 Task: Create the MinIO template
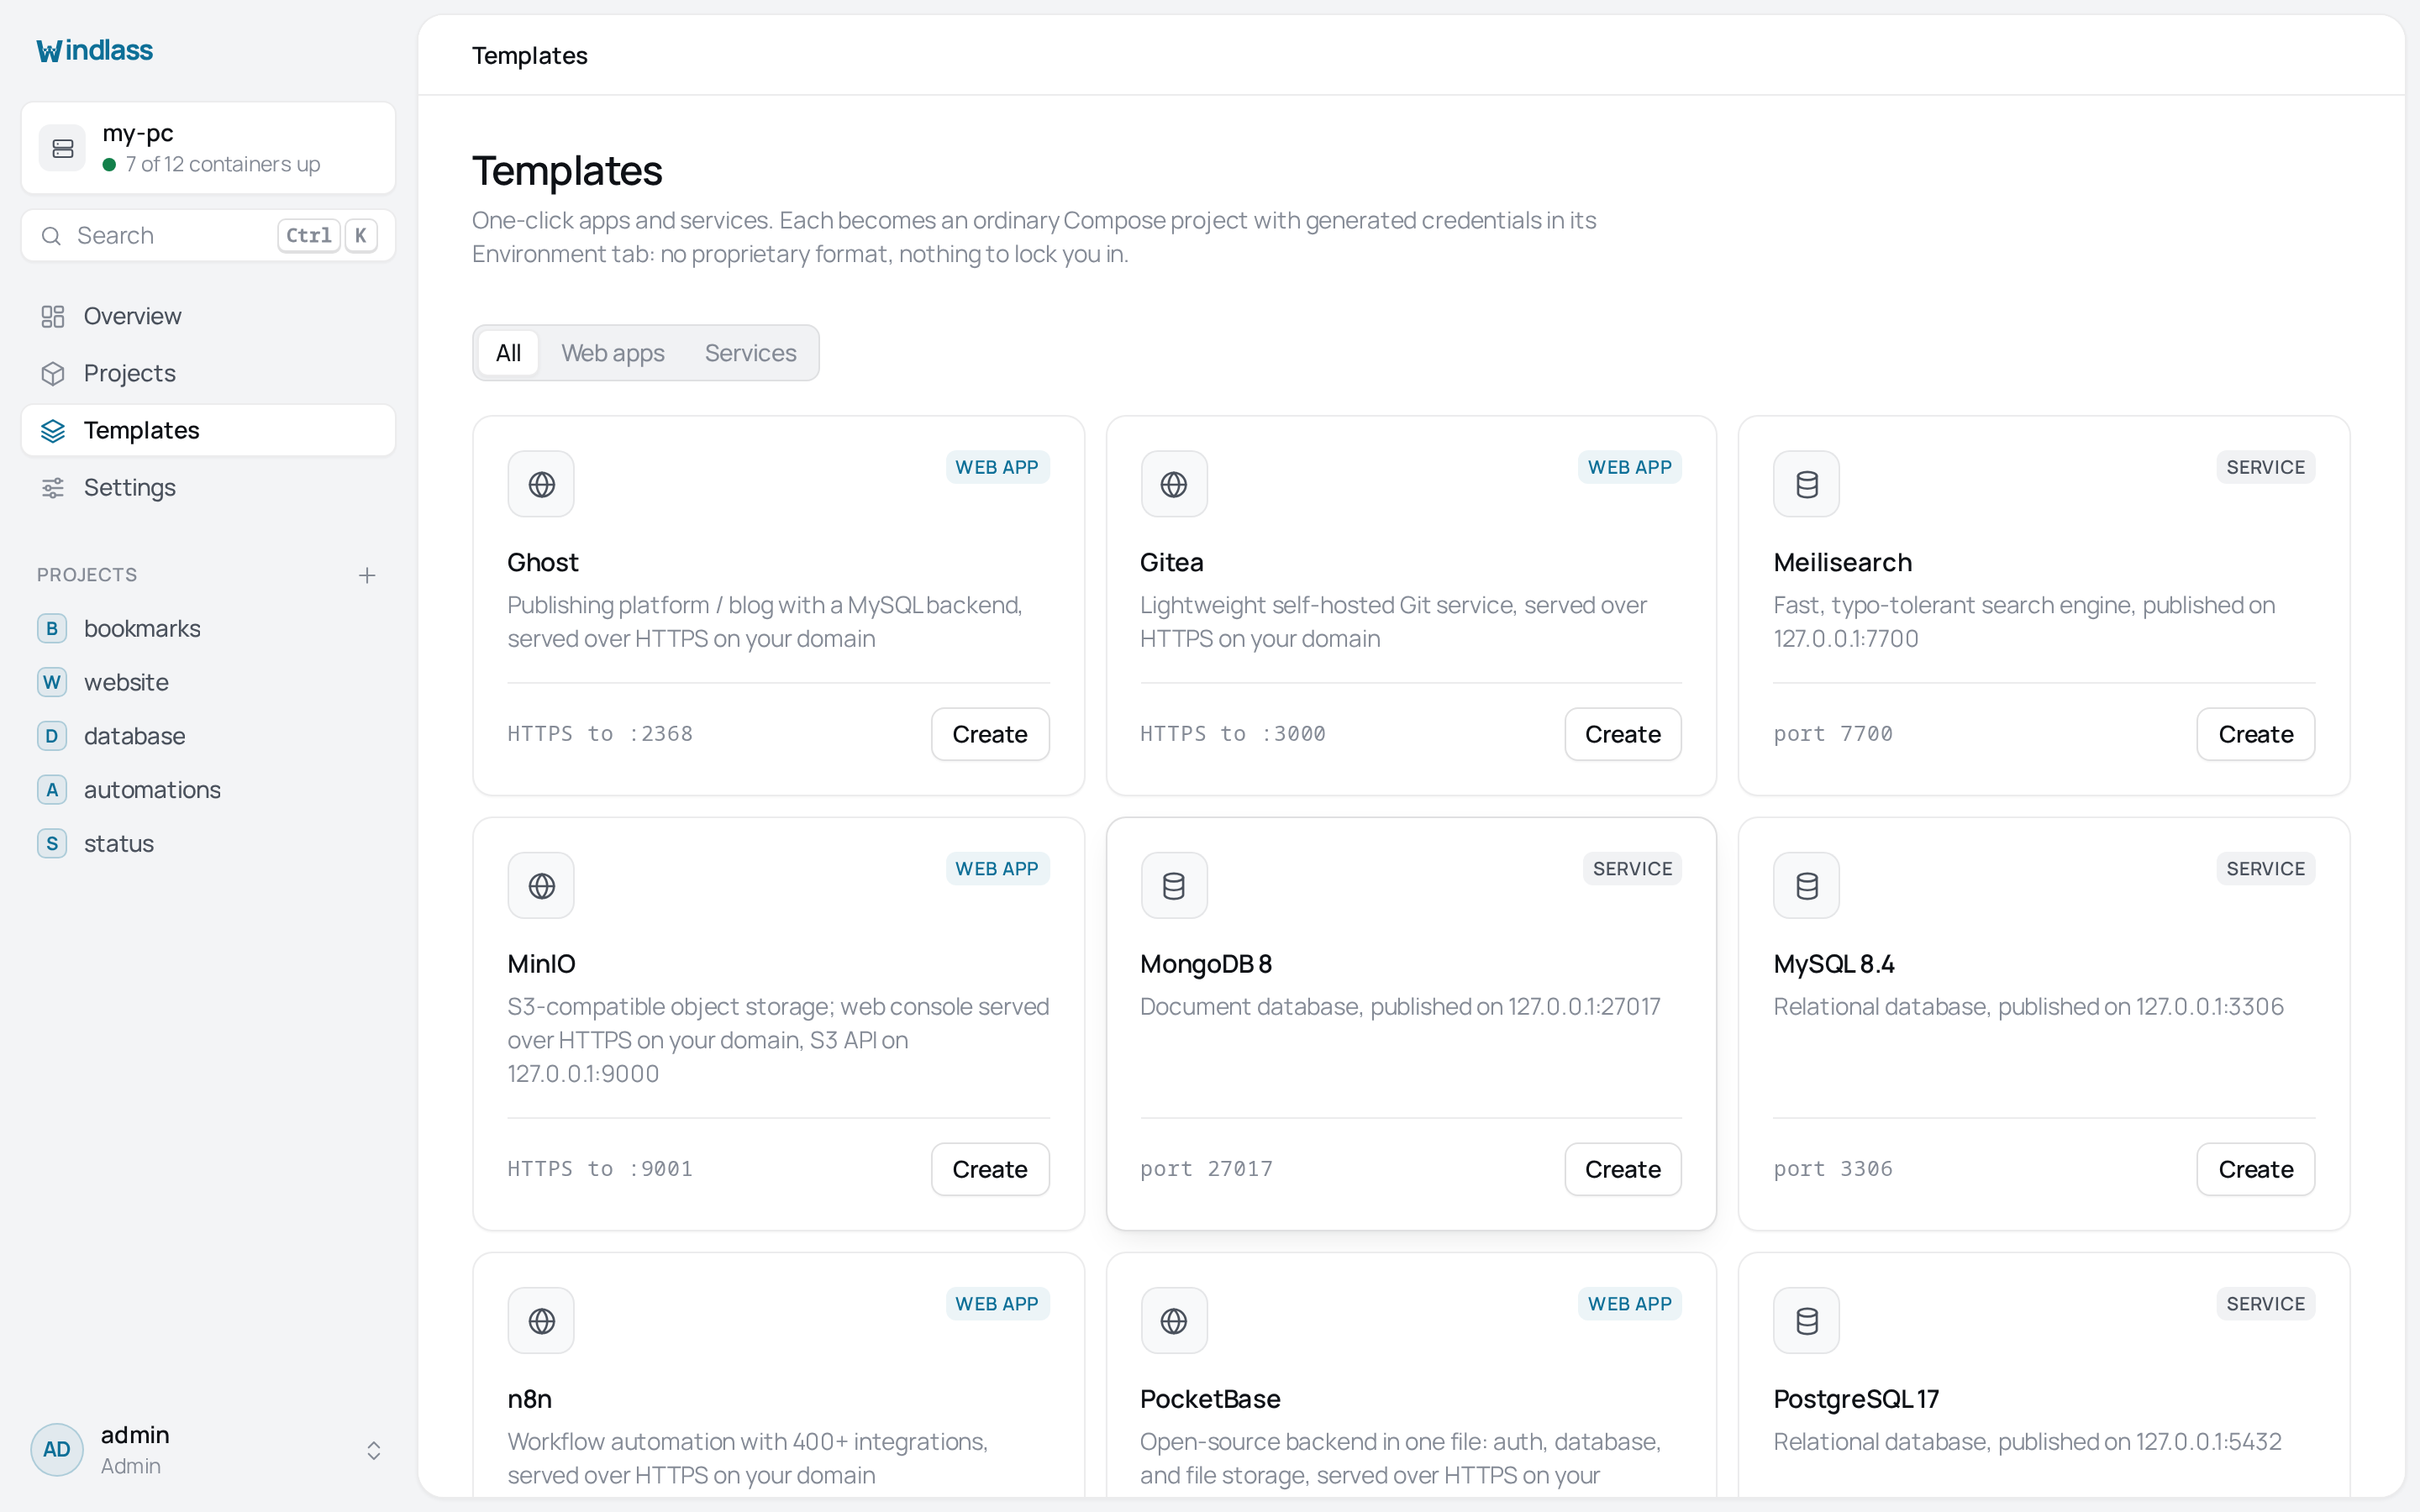[x=990, y=1169]
